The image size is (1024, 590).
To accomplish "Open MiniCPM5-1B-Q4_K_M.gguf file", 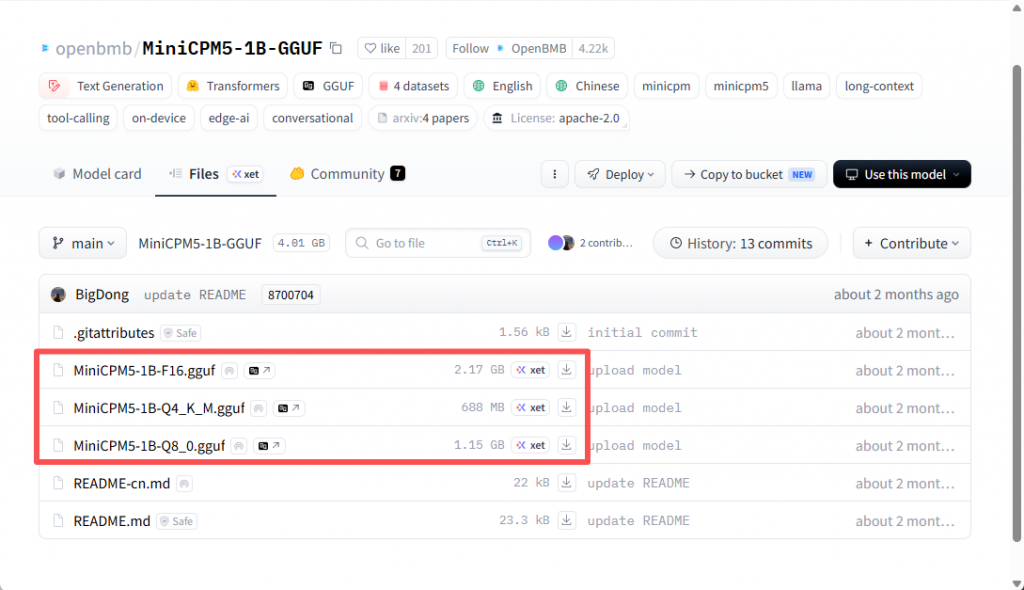I will 159,408.
